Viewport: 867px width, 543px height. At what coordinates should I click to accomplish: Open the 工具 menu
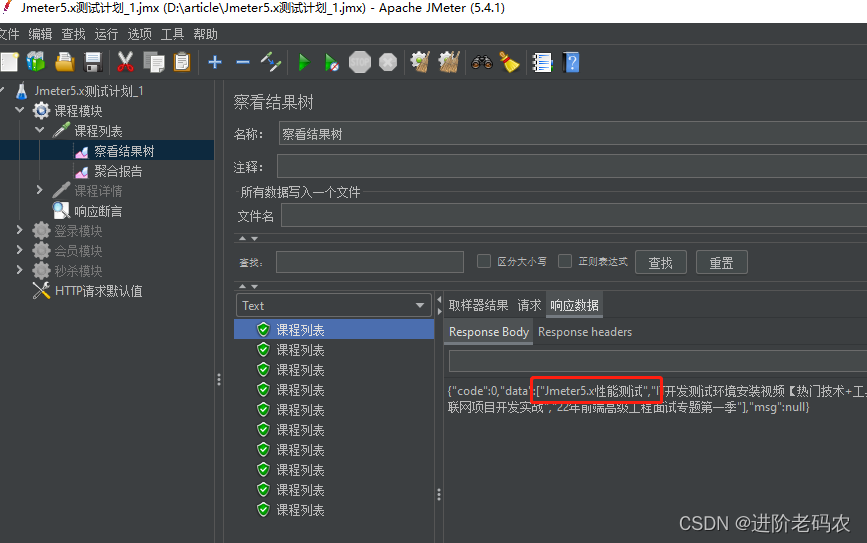[173, 34]
